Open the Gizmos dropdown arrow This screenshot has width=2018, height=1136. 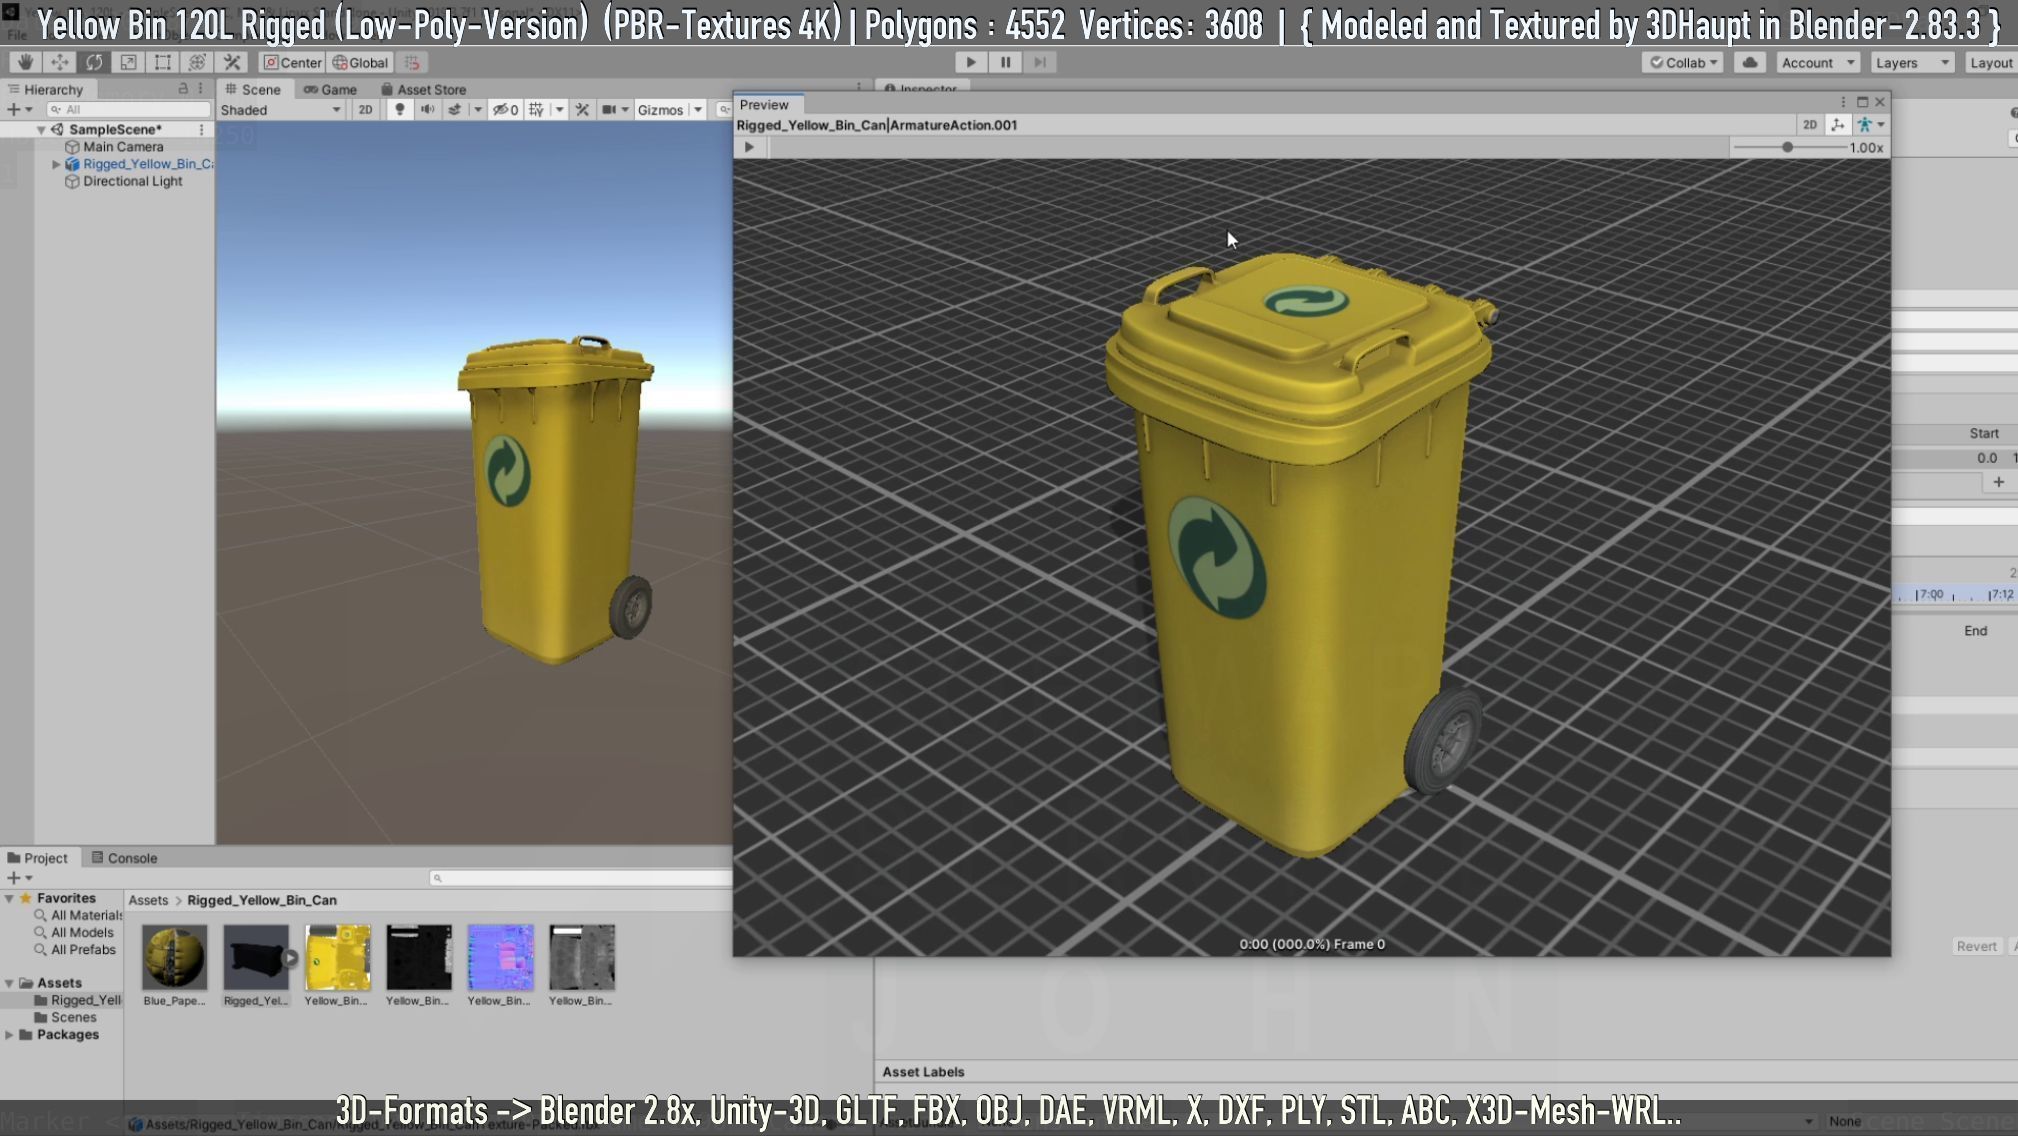(x=698, y=110)
